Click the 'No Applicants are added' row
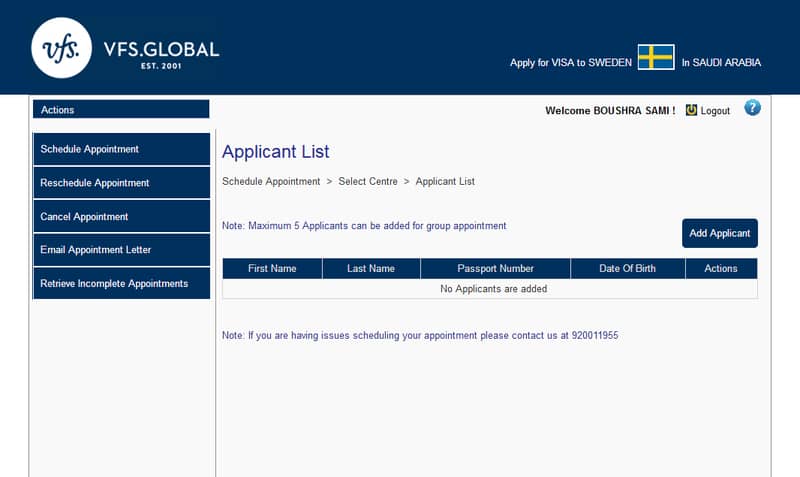The image size is (800, 477). click(490, 289)
